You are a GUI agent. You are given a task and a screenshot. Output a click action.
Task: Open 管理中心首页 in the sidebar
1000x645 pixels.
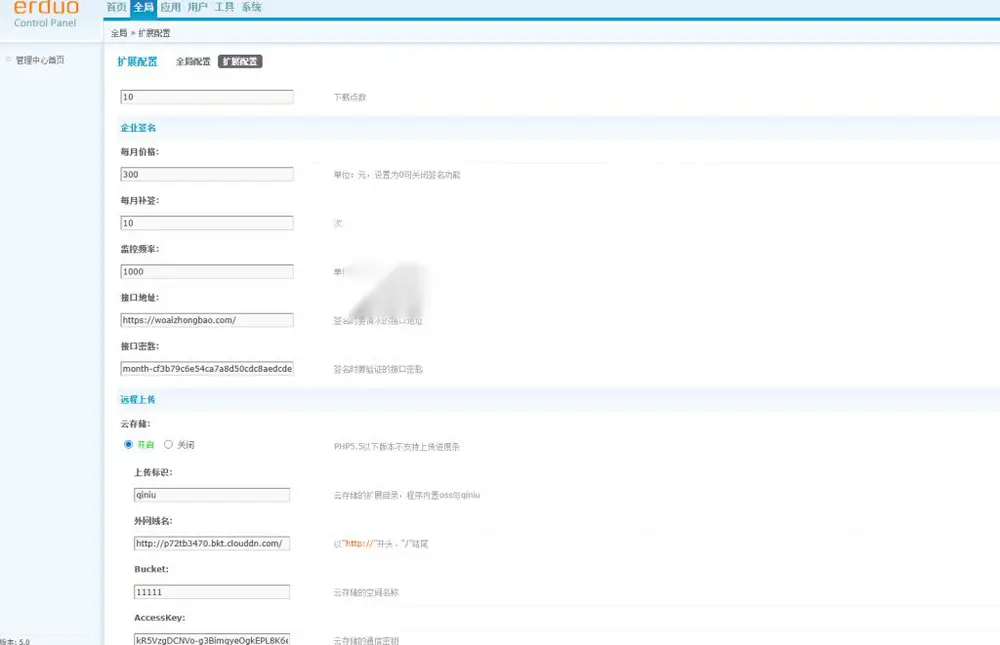[x=40, y=60]
